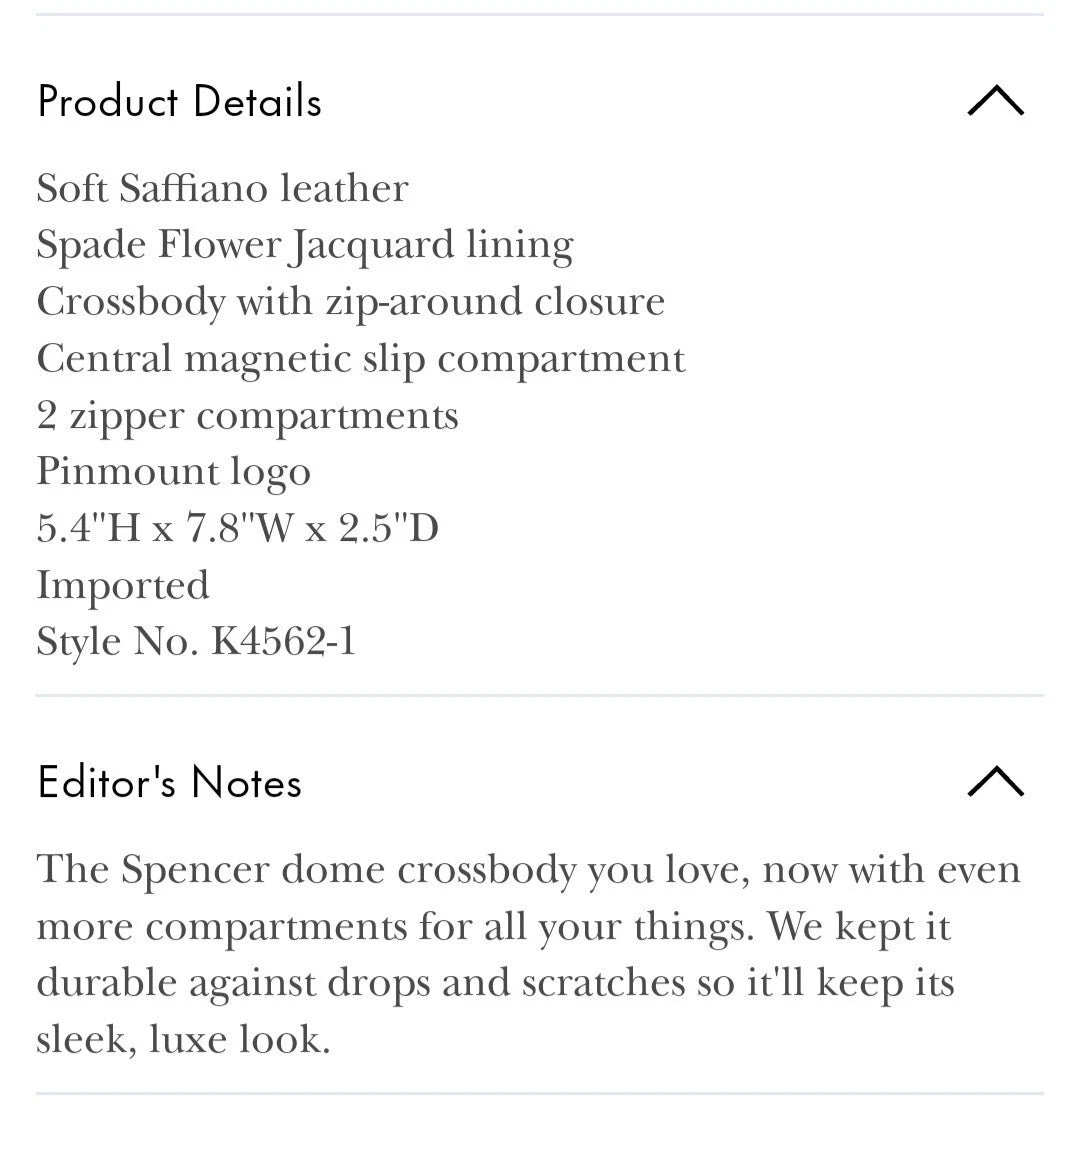Click the text 'more compartments for all your things'

(392, 927)
